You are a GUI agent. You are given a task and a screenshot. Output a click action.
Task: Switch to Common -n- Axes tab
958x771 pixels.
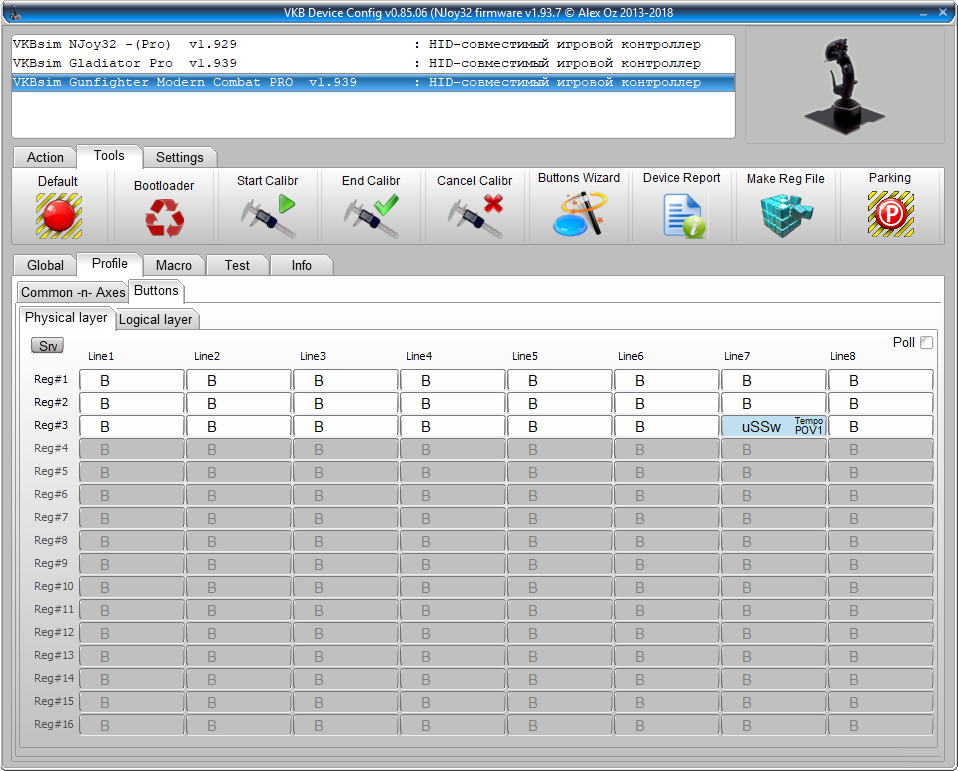point(73,292)
